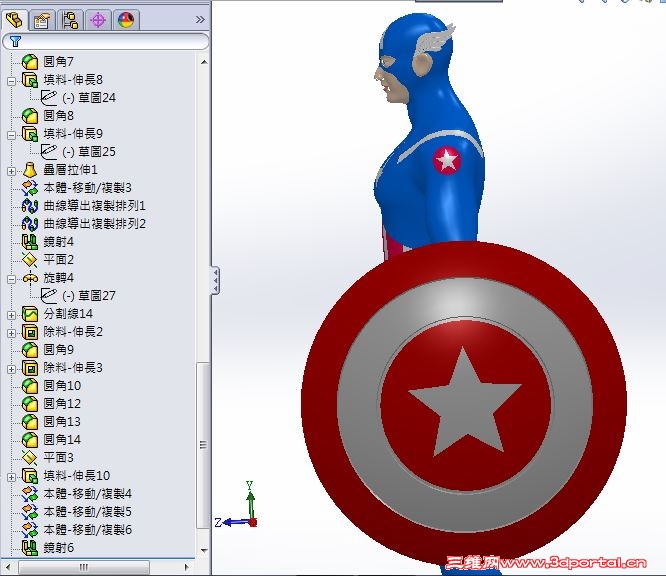Collapse the 填料-伸長9 feature node
The width and height of the screenshot is (666, 576).
[11, 135]
